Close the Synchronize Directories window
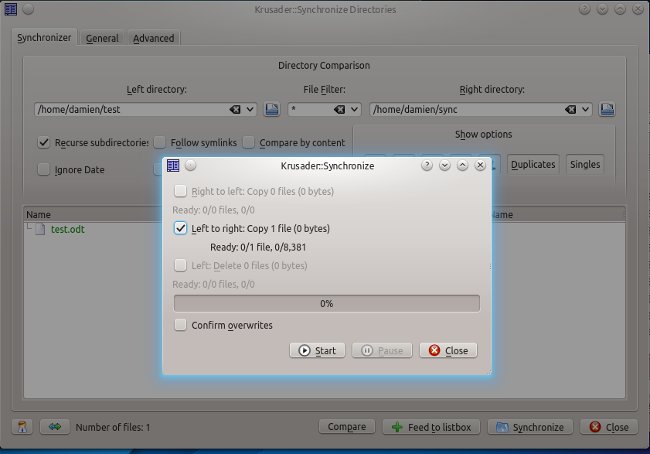650x454 pixels. coord(609,427)
